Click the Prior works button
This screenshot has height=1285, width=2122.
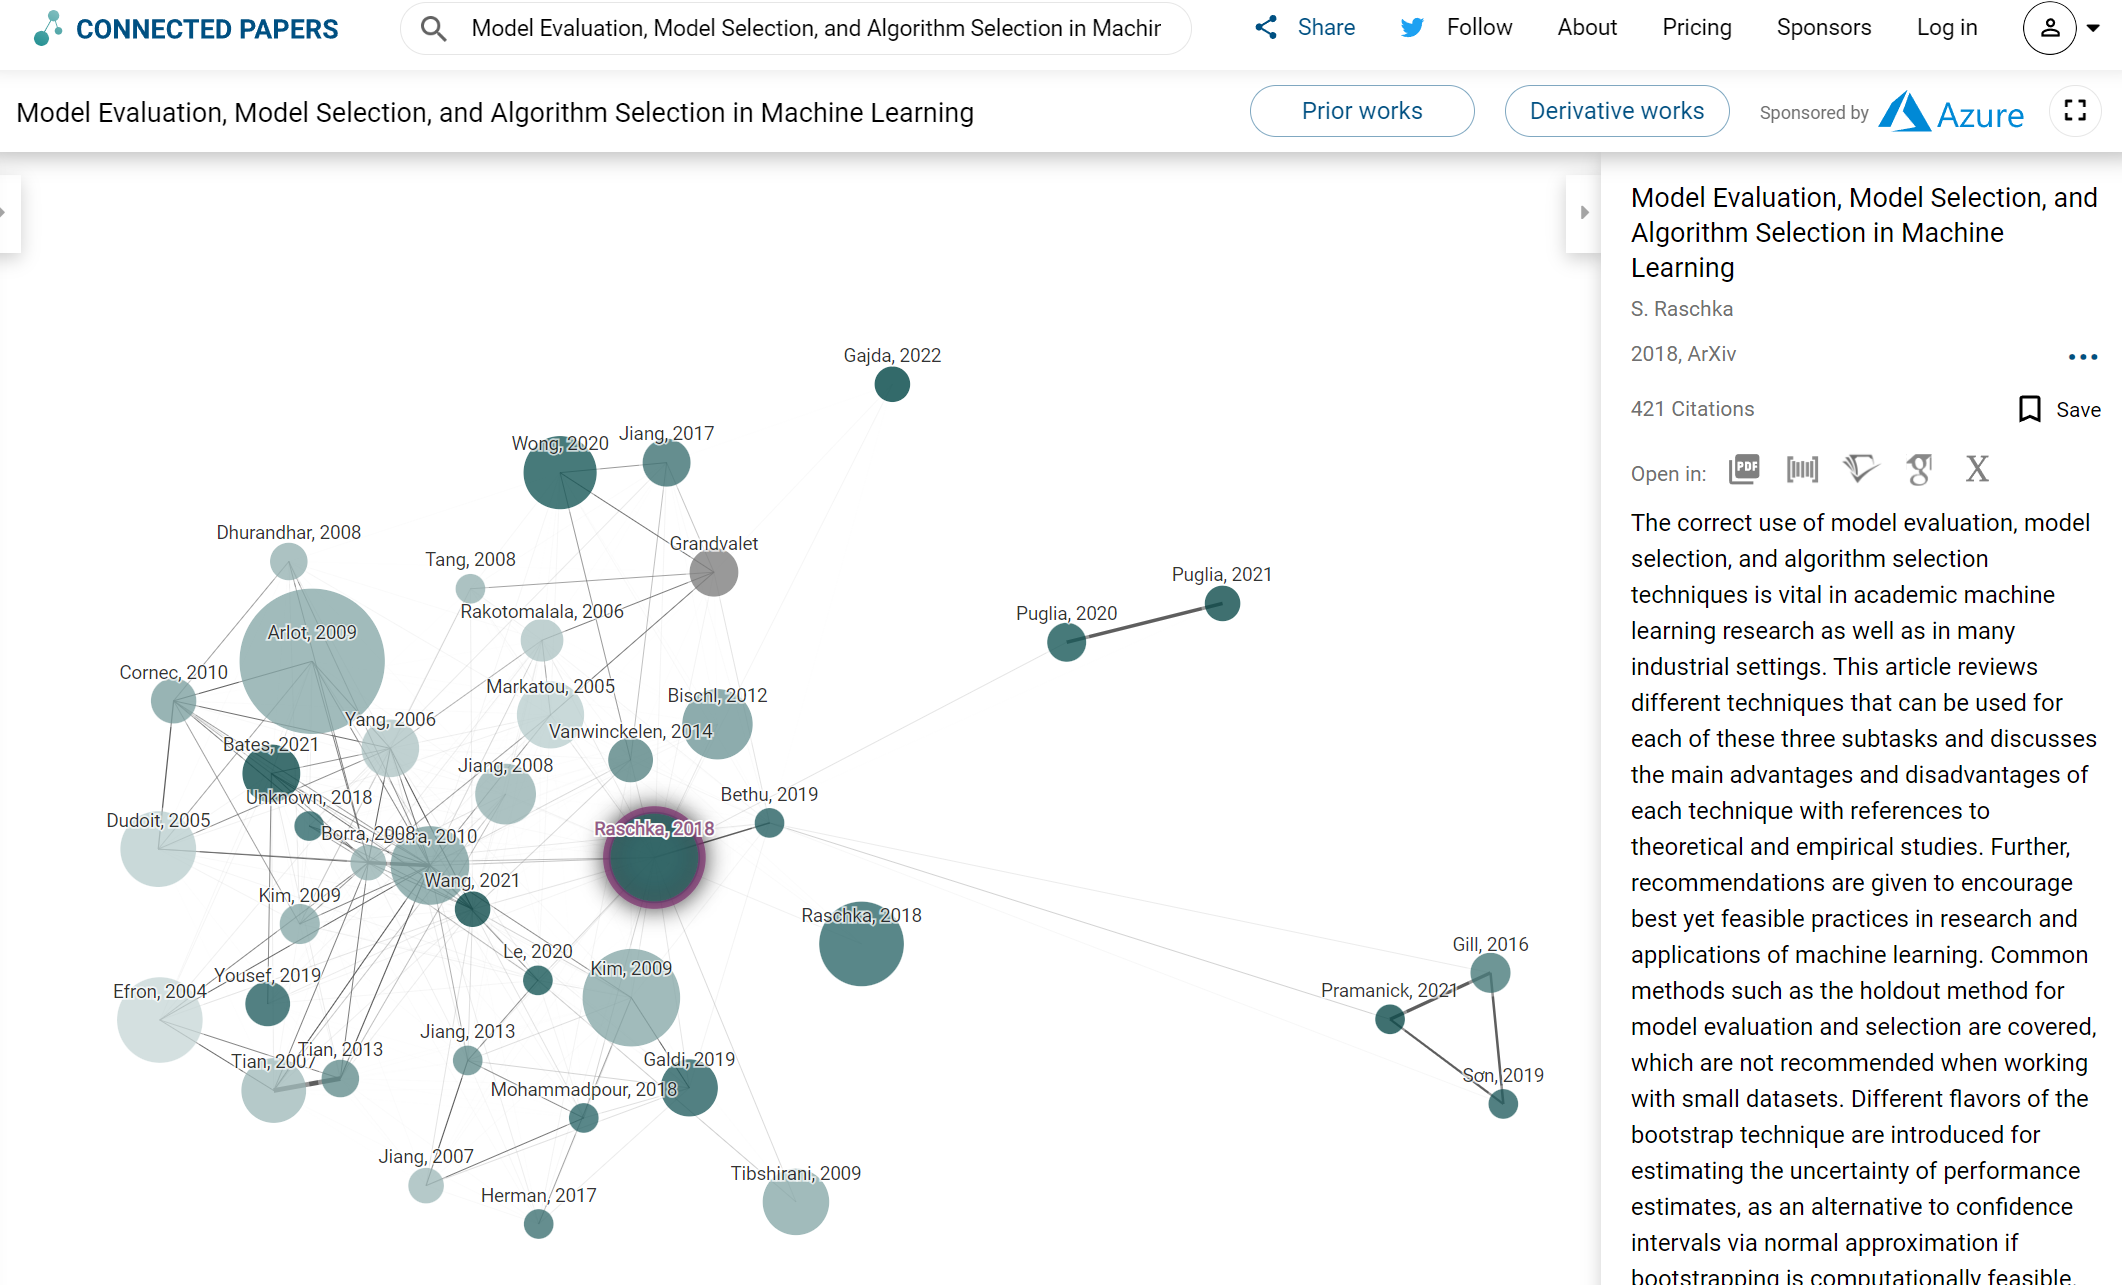tap(1361, 111)
